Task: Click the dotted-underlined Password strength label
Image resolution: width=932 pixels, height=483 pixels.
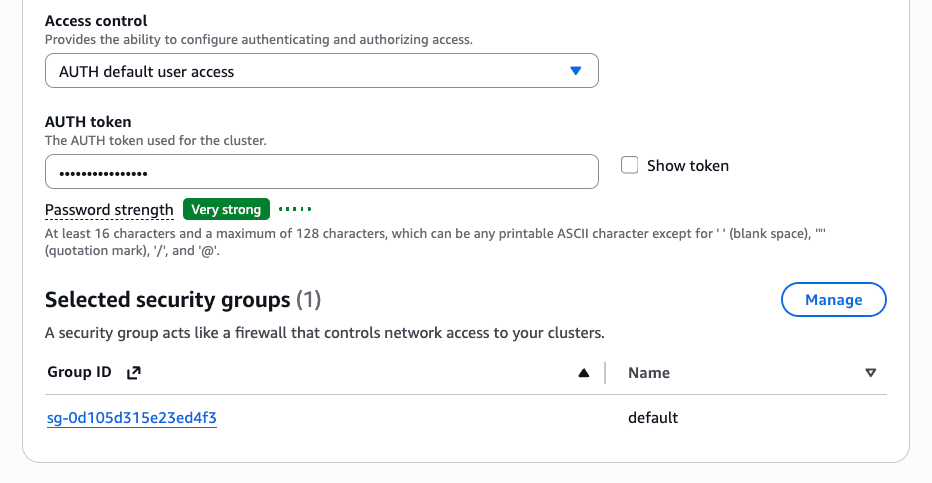Action: tap(109, 210)
